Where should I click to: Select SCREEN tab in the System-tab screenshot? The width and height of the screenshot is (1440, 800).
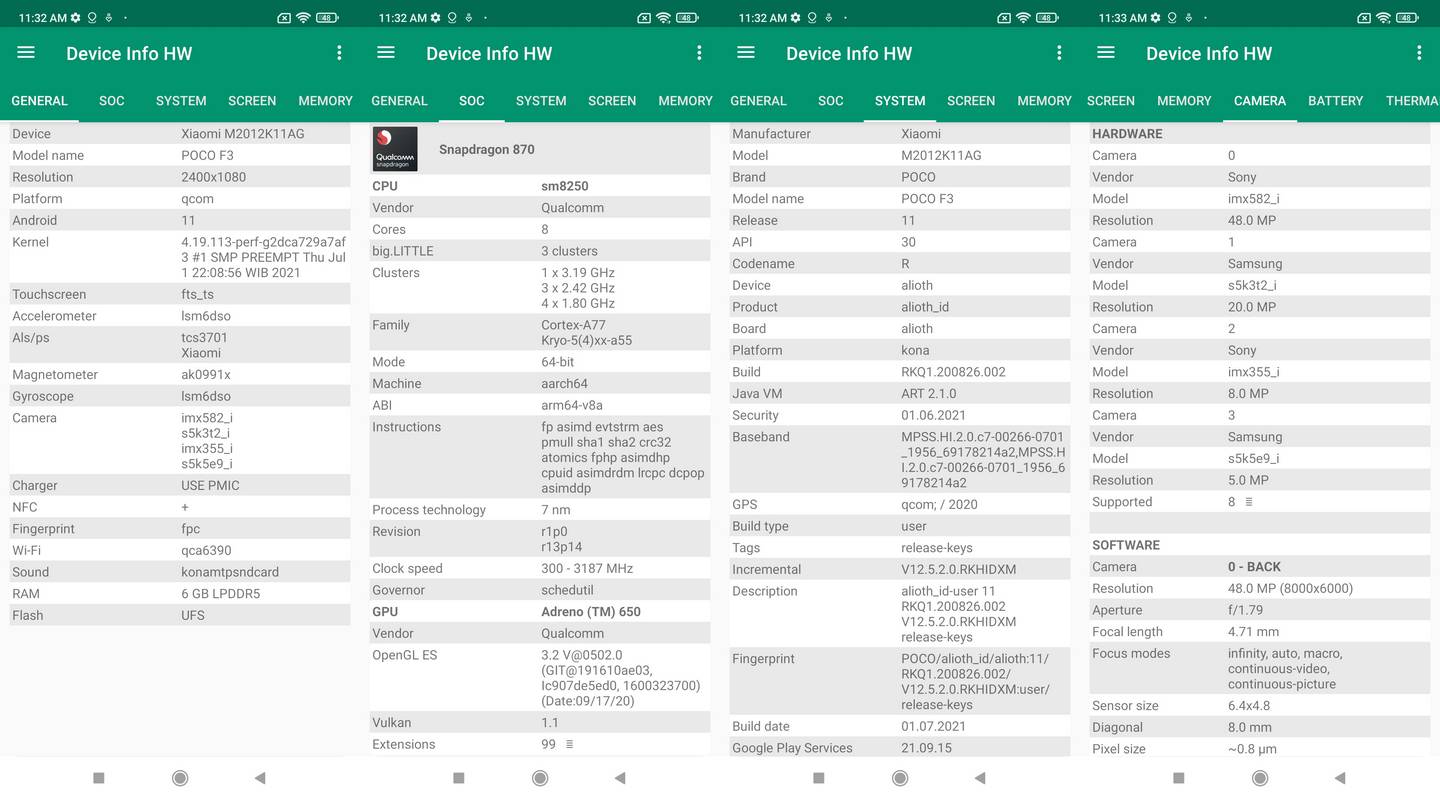[x=971, y=101]
